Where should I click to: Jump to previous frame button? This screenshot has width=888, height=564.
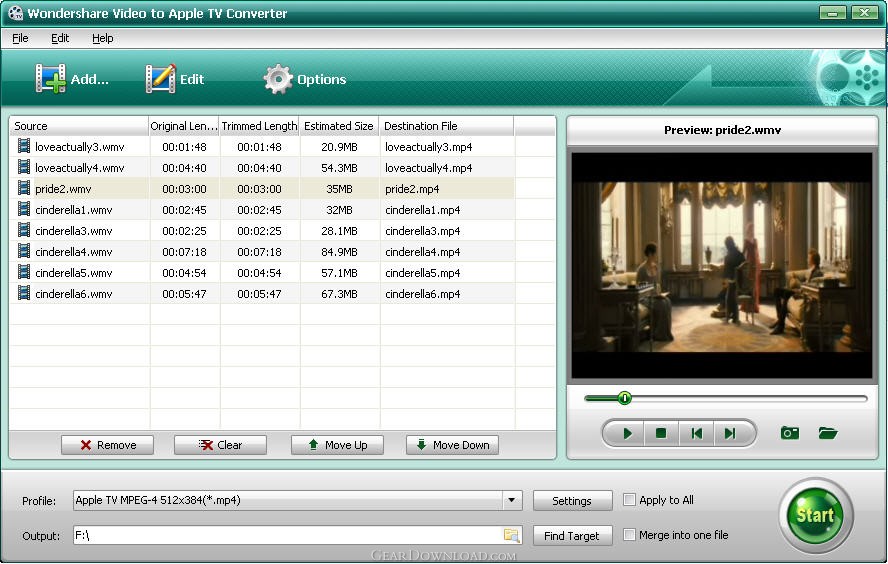tap(696, 433)
